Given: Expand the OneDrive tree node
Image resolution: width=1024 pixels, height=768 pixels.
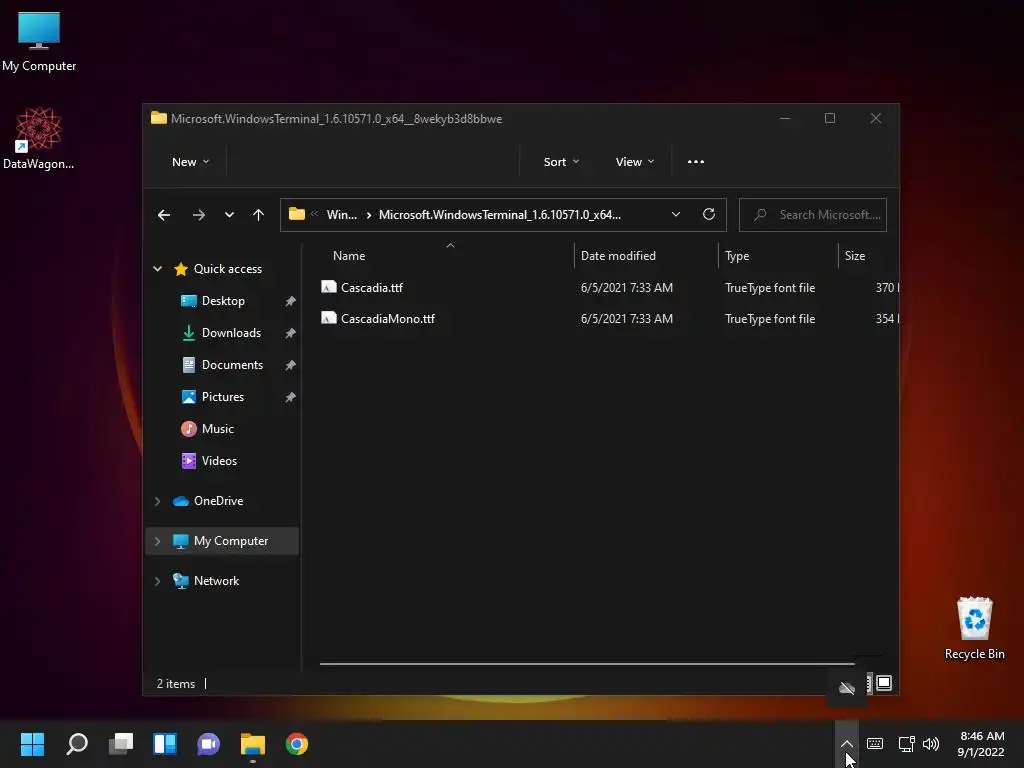Looking at the screenshot, I should click(157, 501).
